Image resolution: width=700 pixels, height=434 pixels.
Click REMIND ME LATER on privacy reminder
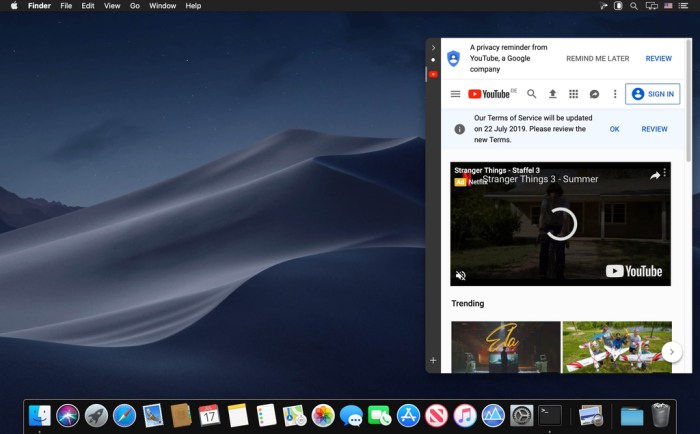pyautogui.click(x=597, y=59)
